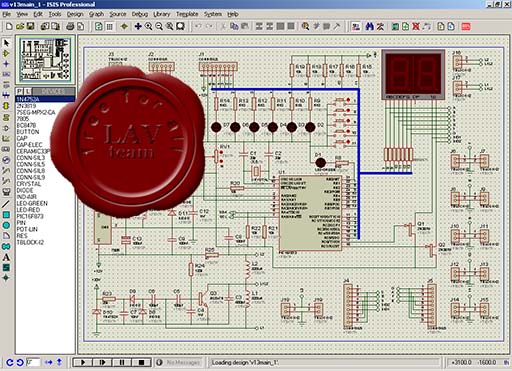Select the 2D box graphics tool

6,215
